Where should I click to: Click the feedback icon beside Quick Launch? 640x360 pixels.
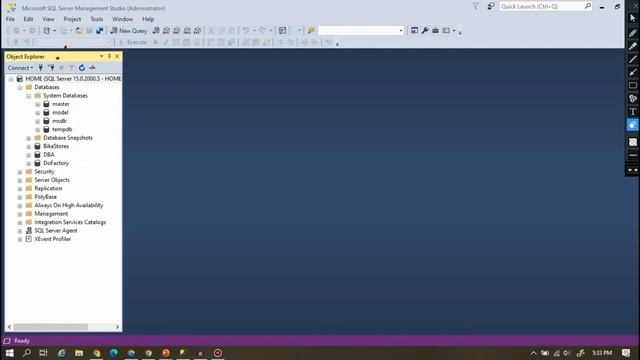coord(491,7)
